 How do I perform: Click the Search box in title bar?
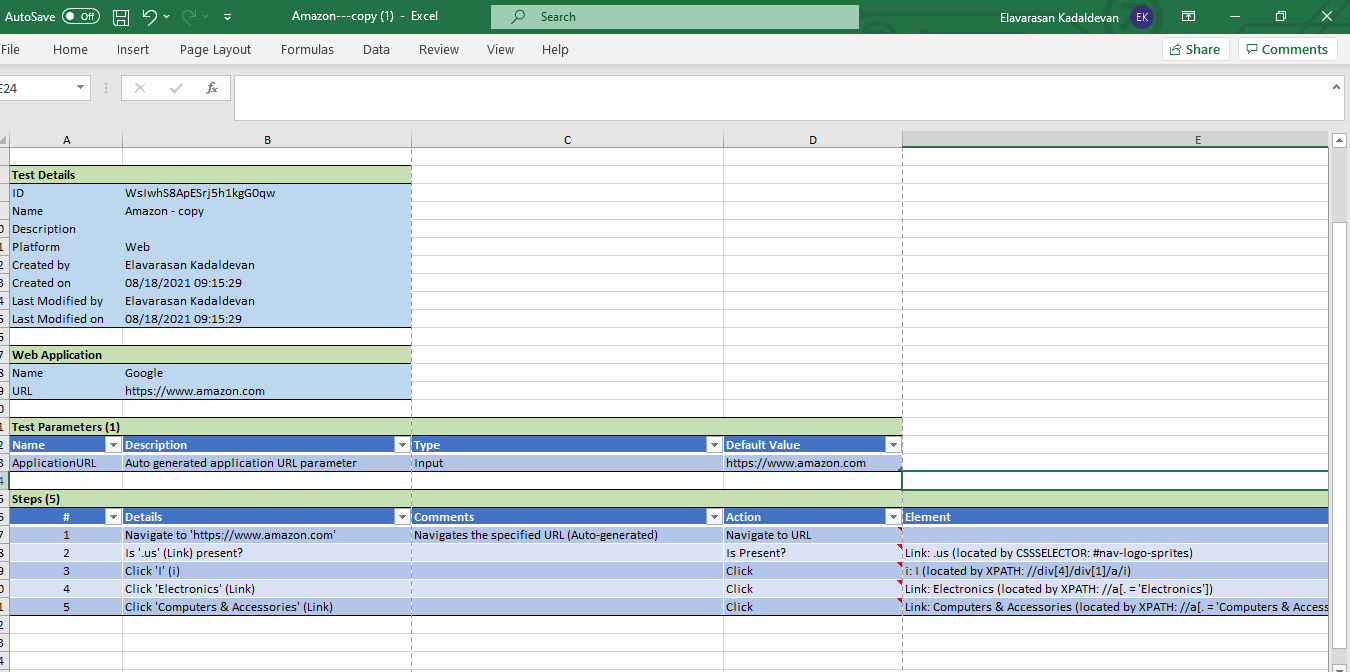pyautogui.click(x=674, y=17)
